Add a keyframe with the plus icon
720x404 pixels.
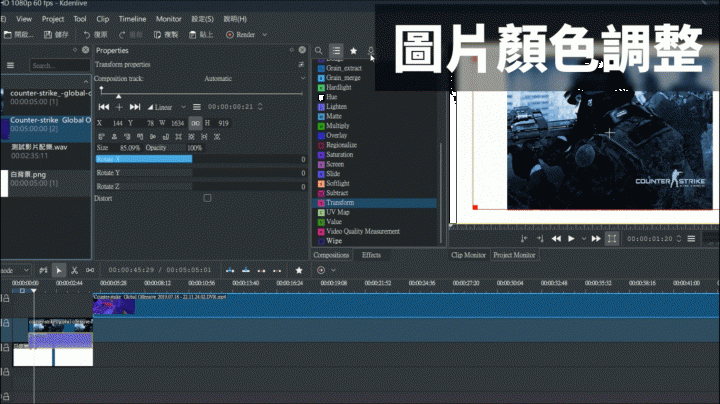coord(119,107)
